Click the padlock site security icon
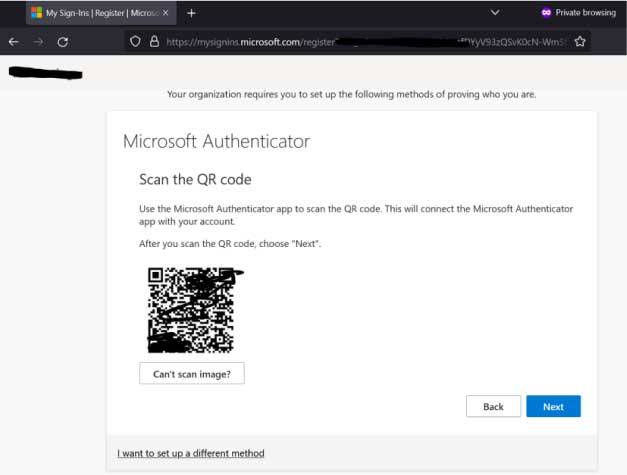The image size is (627, 475). click(x=154, y=42)
